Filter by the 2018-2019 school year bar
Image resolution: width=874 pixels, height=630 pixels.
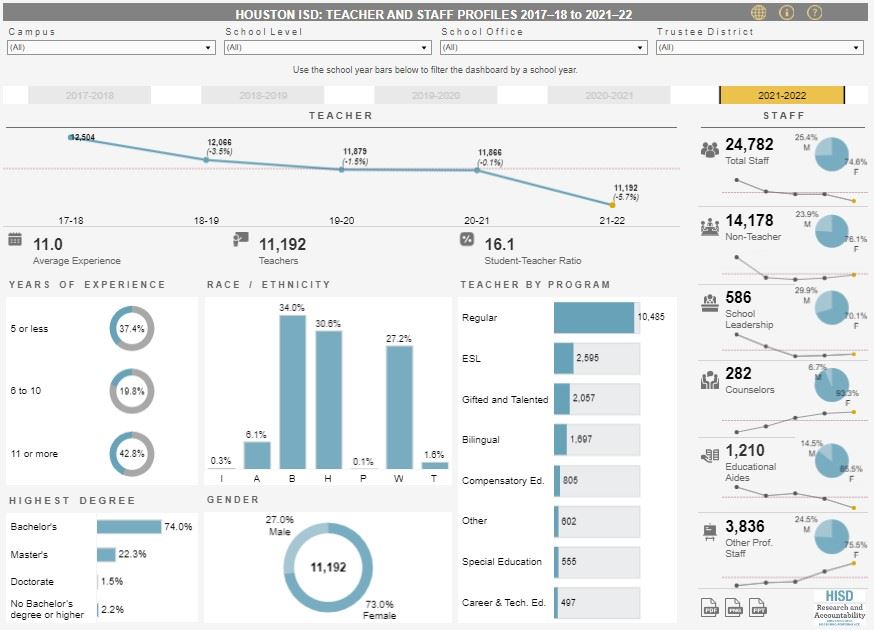point(263,95)
